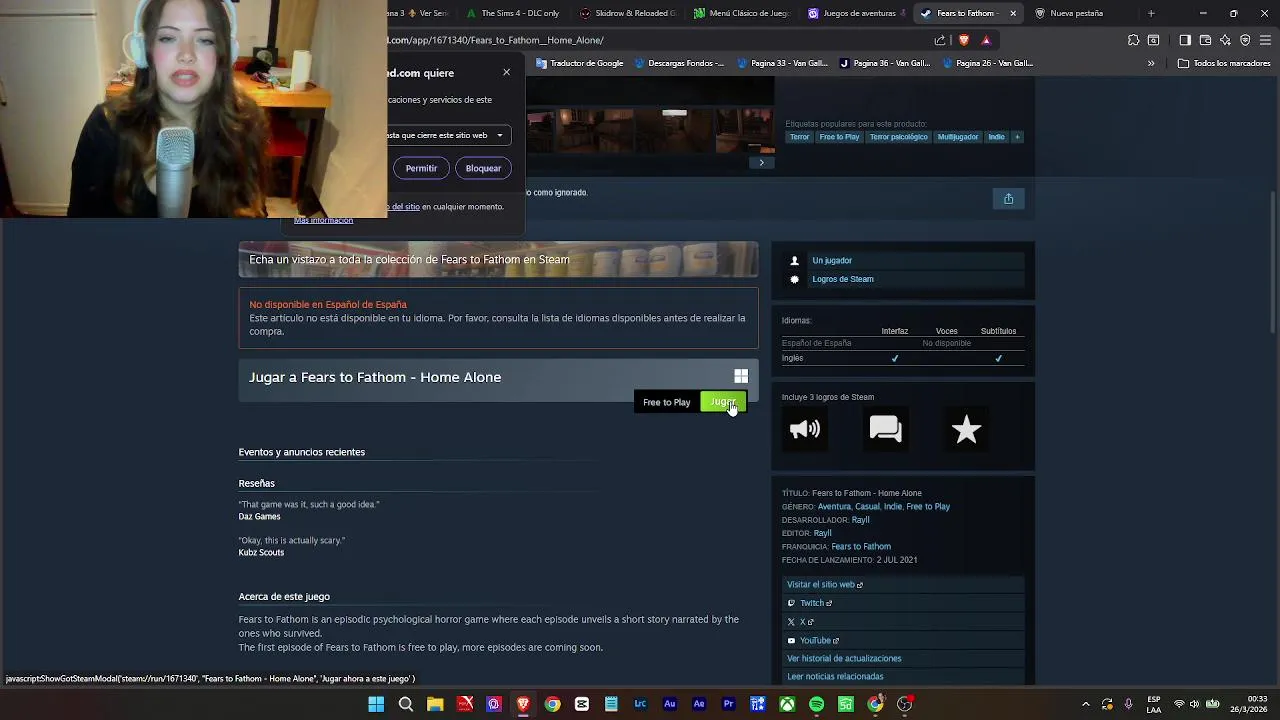Open the Xbox app from the taskbar

coord(787,704)
